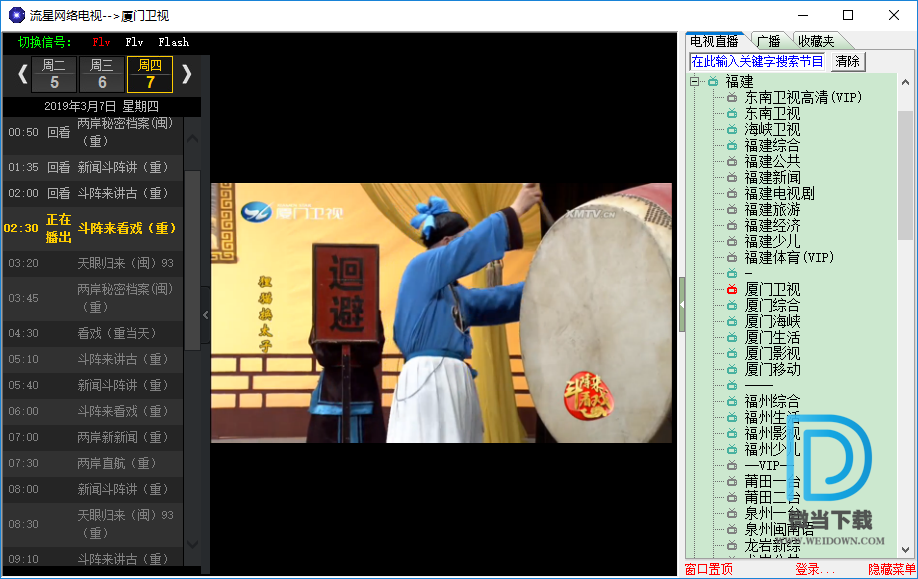Image resolution: width=918 pixels, height=579 pixels.
Task: Click the TV icon beside 福州综合
Action: pyautogui.click(x=731, y=402)
